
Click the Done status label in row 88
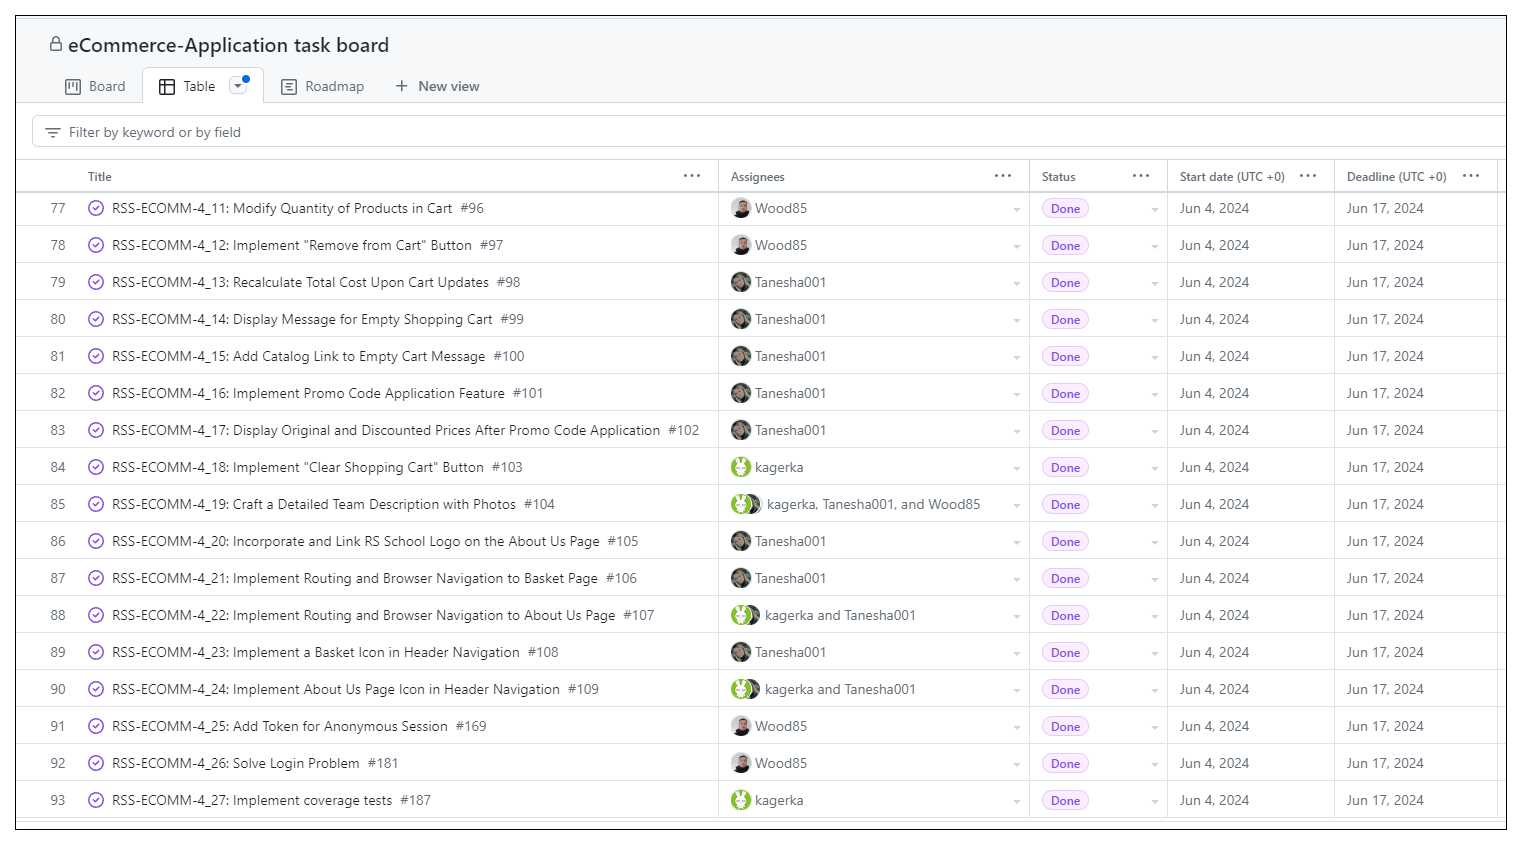click(x=1065, y=615)
